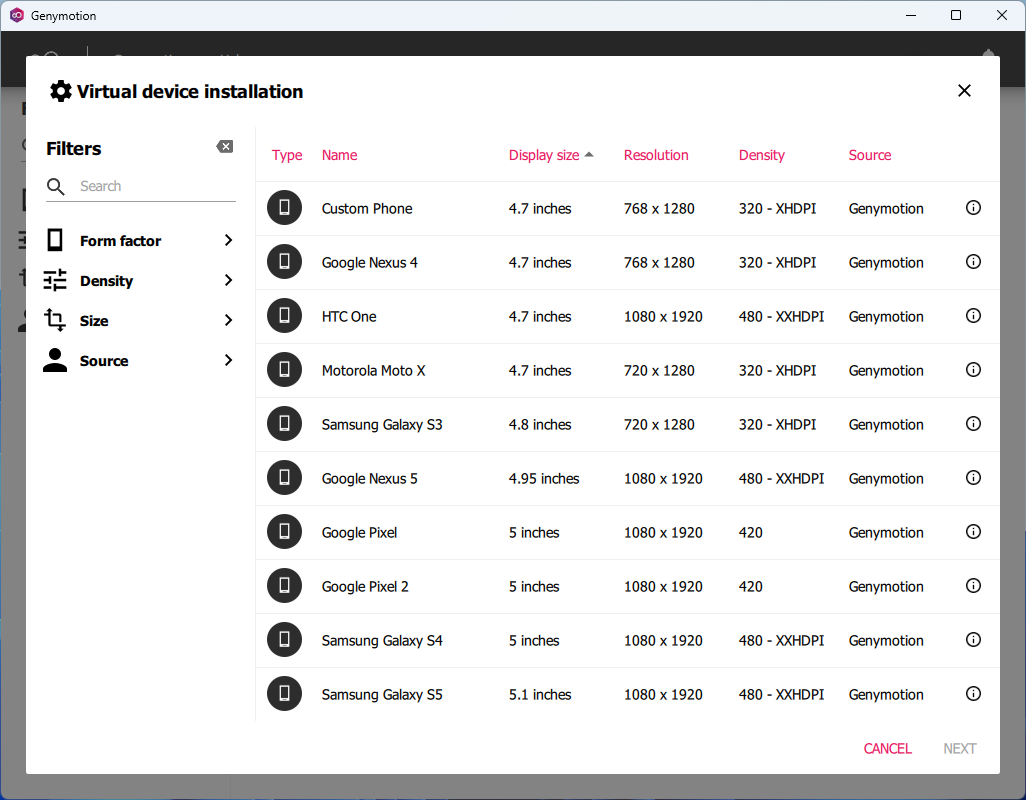
Task: Sort the list by Resolution column
Action: [x=656, y=155]
